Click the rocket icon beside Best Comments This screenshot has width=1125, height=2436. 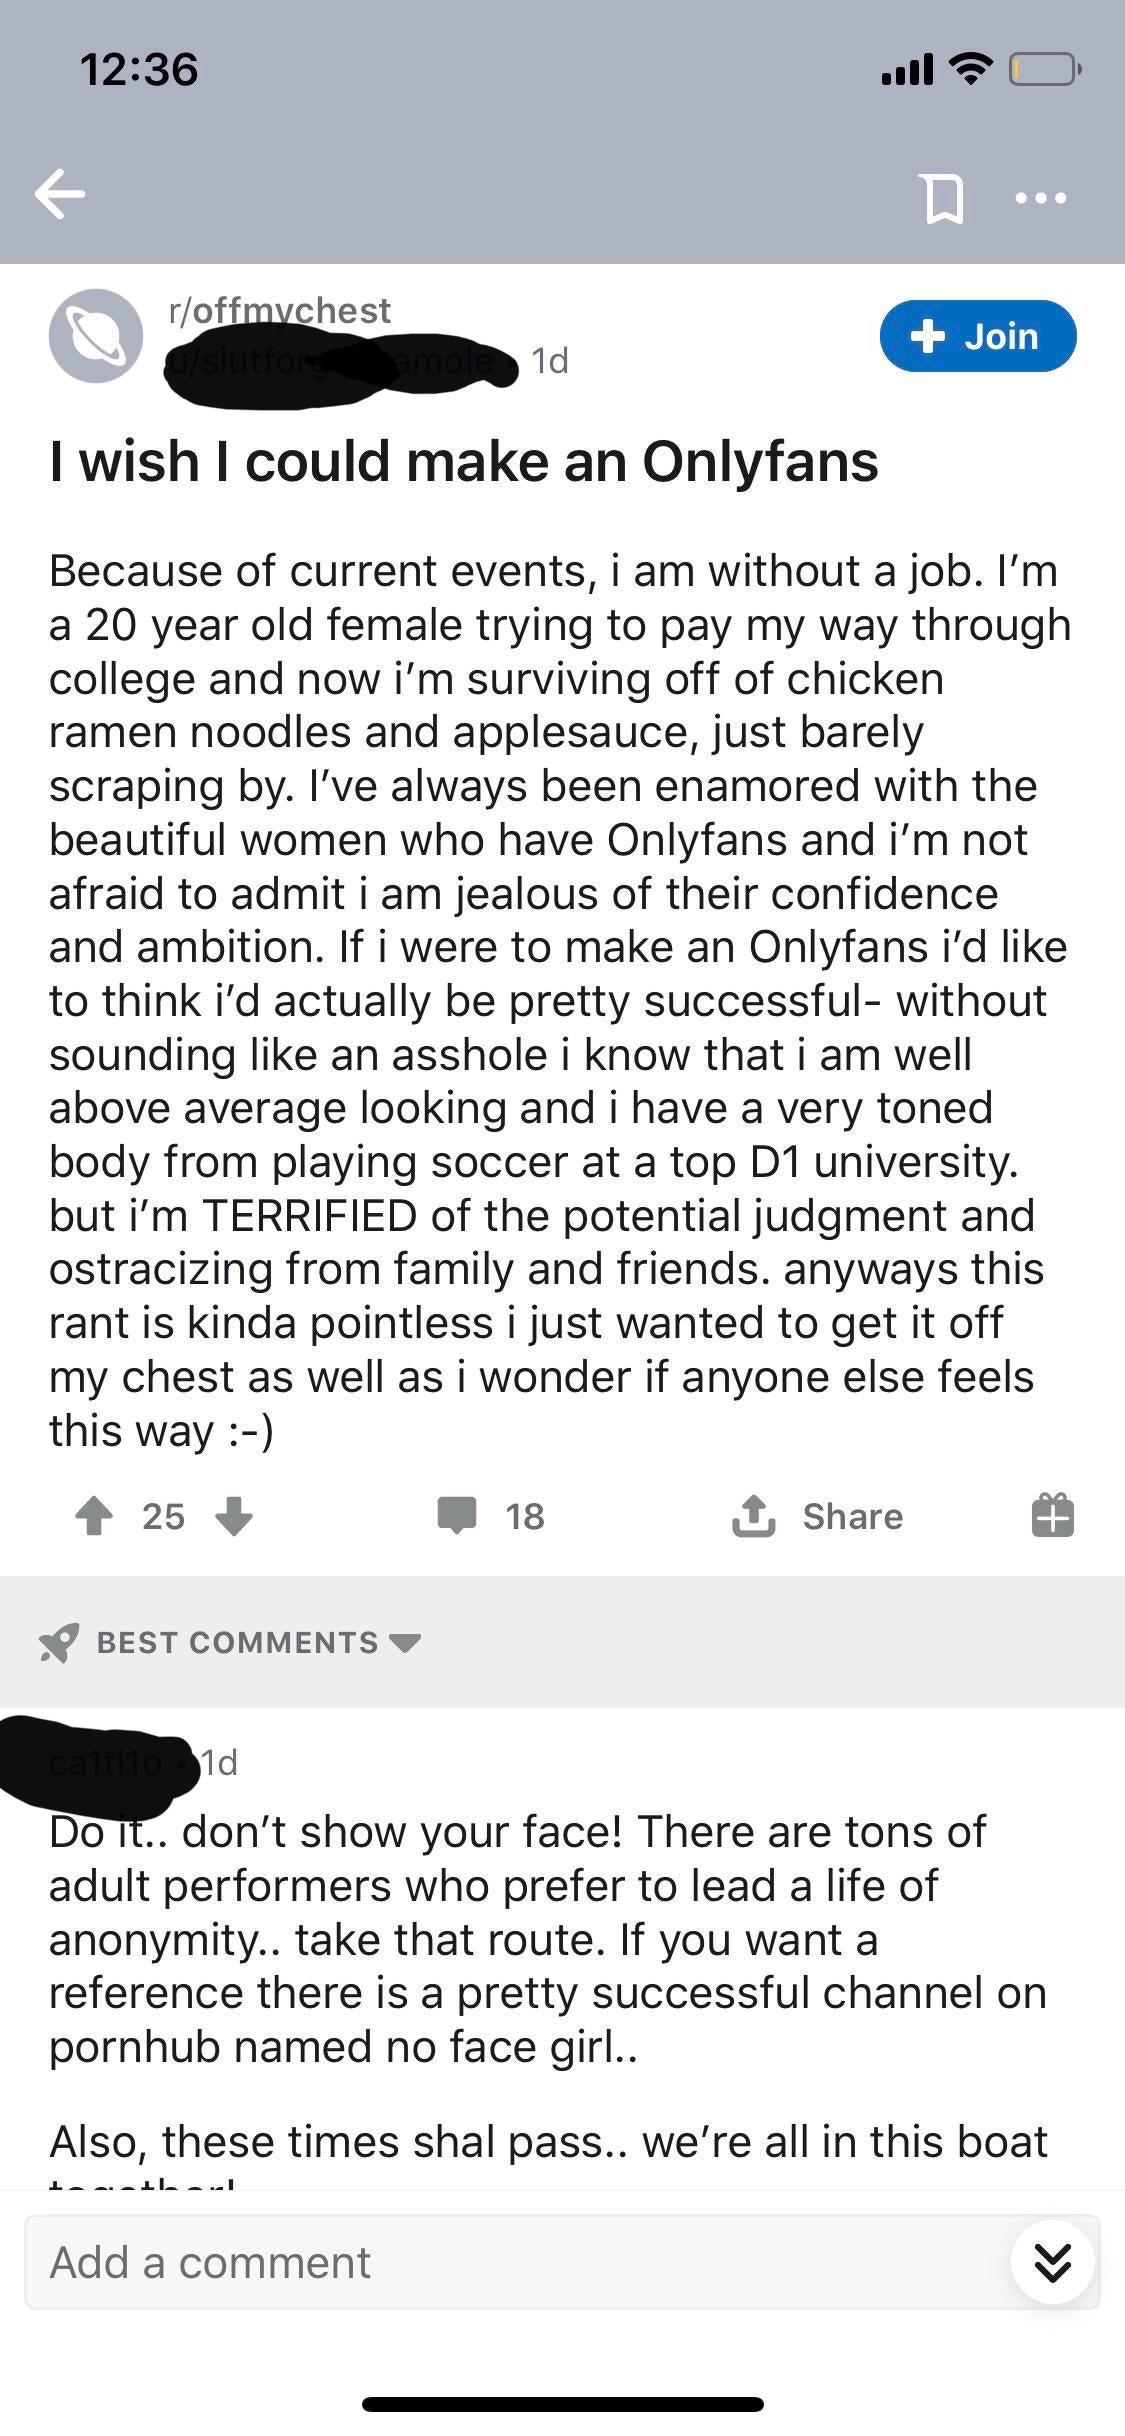[x=58, y=1643]
